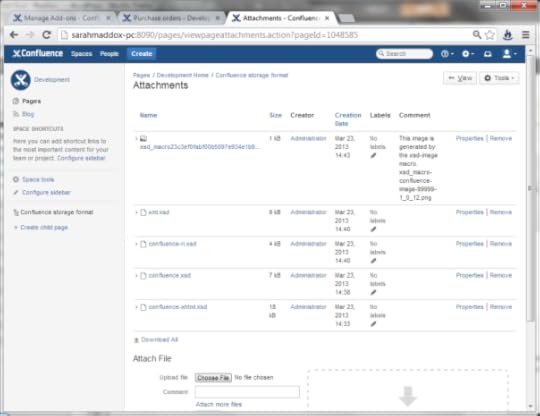Open the confluence-ri.xad attachment

[x=172, y=244]
